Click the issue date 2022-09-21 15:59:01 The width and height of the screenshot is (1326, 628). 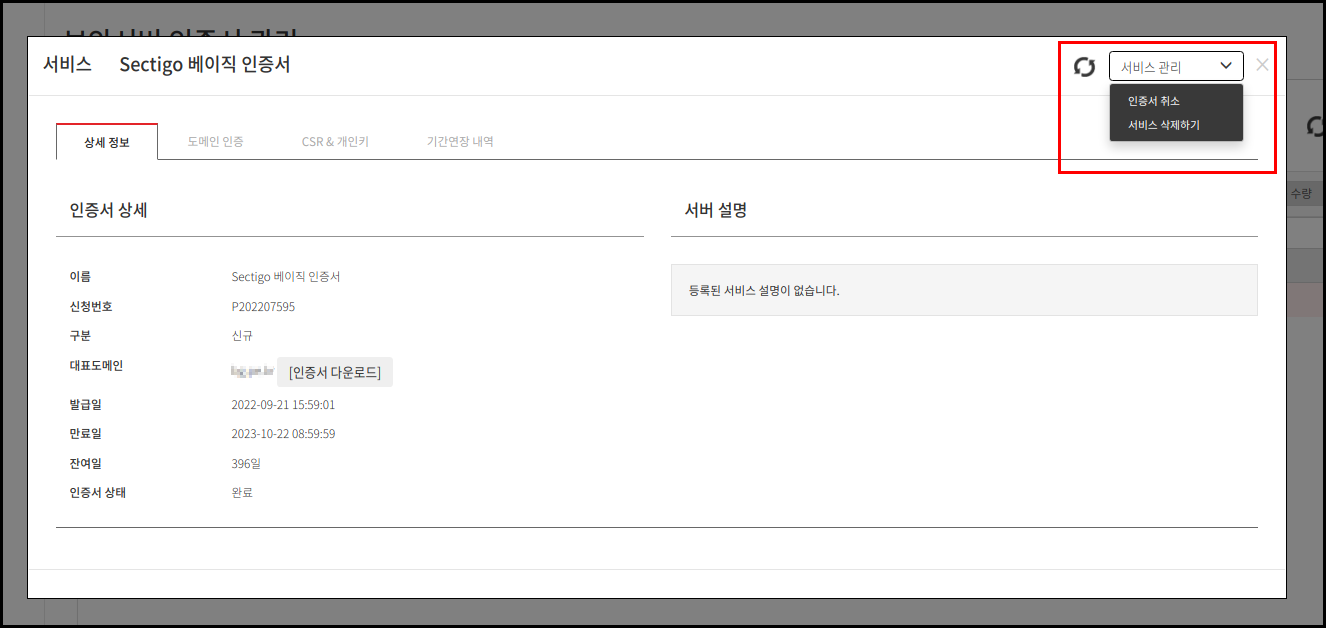pos(283,405)
